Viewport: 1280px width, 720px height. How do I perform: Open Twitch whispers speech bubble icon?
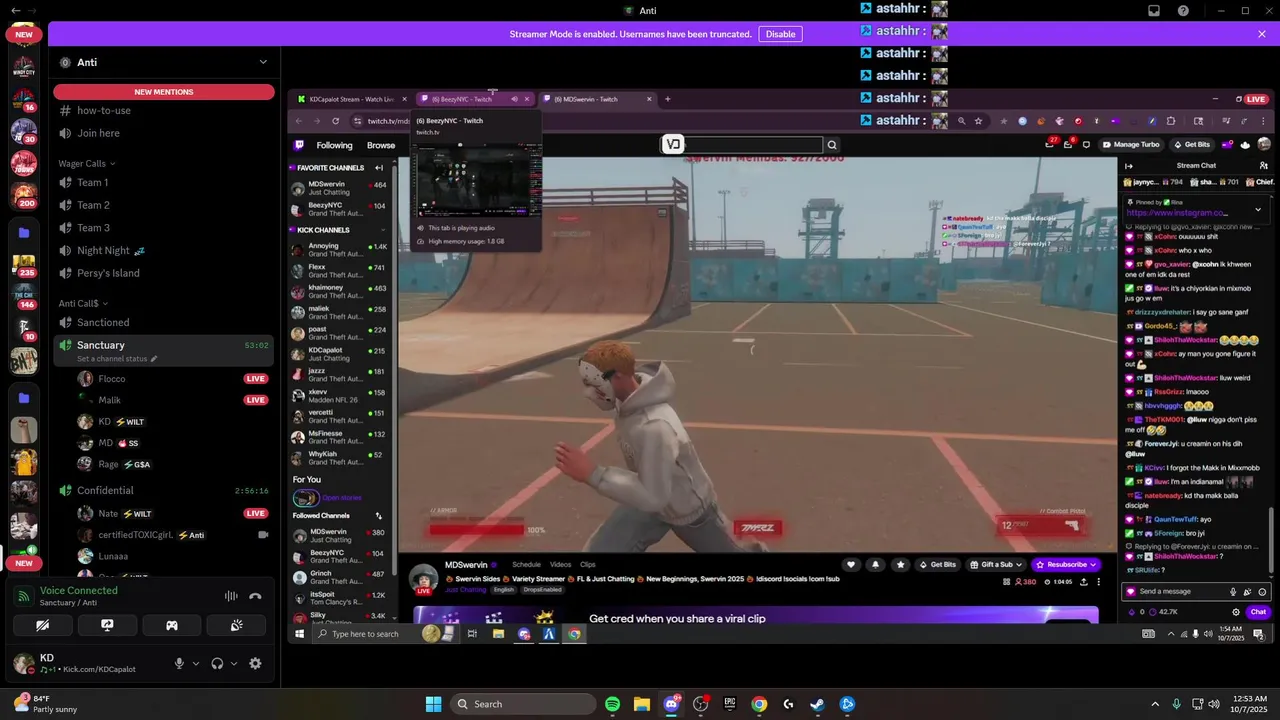coord(1086,145)
